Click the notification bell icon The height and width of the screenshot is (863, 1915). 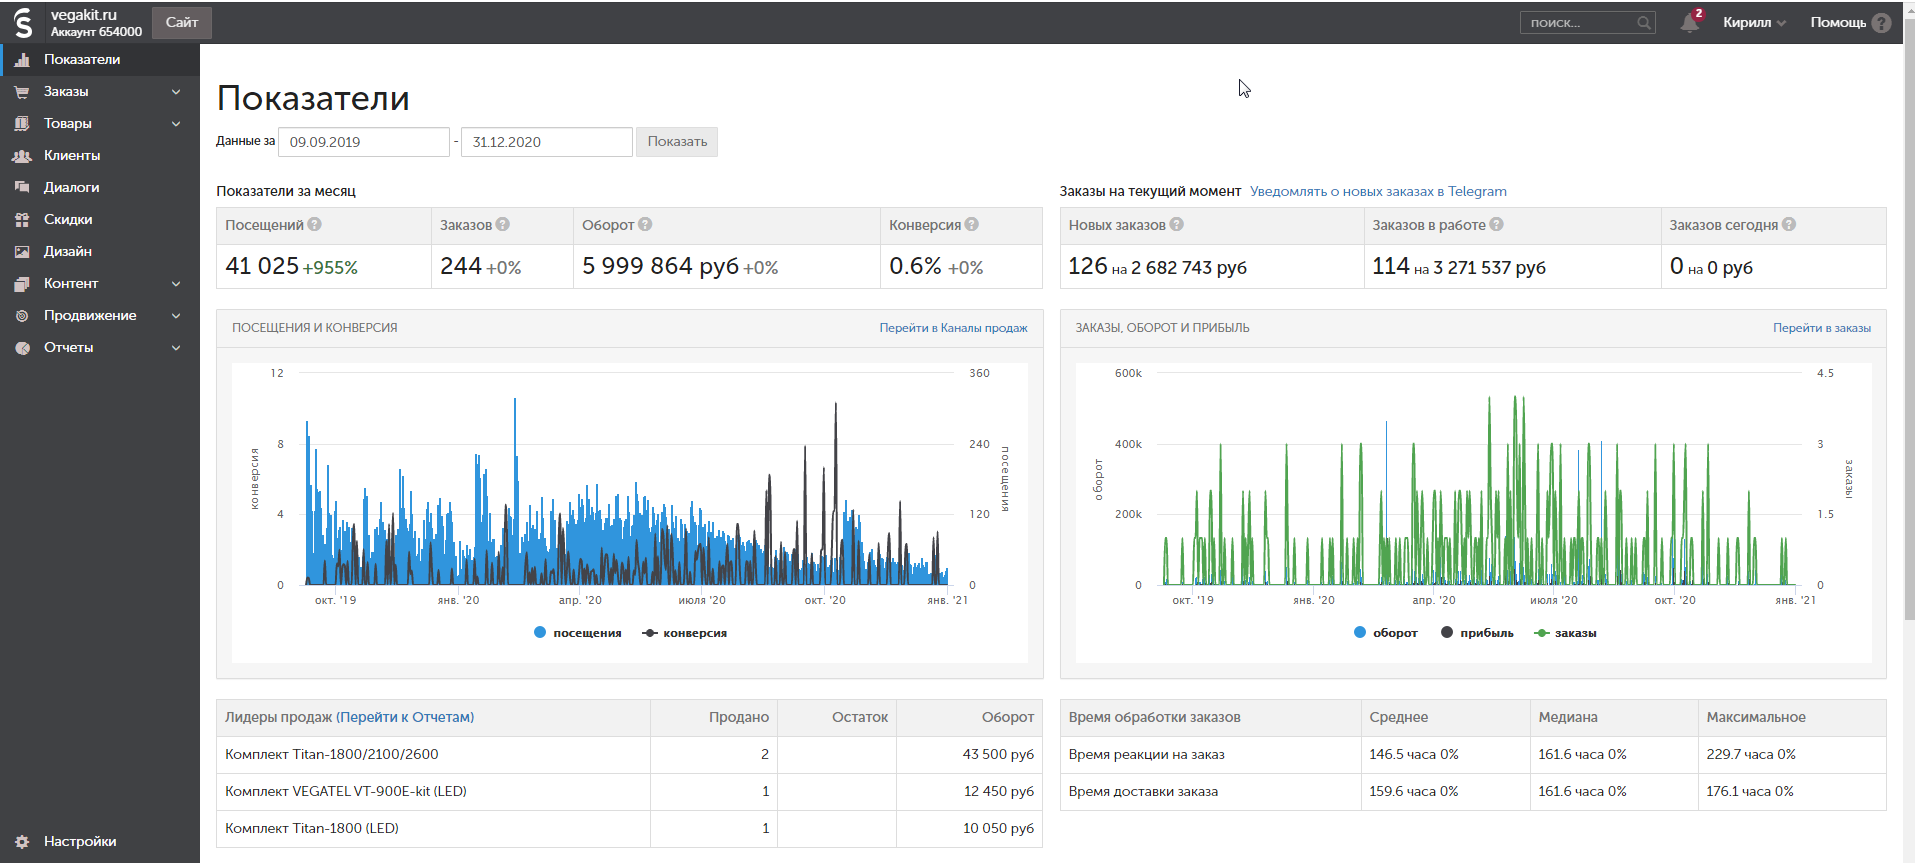(x=1689, y=23)
